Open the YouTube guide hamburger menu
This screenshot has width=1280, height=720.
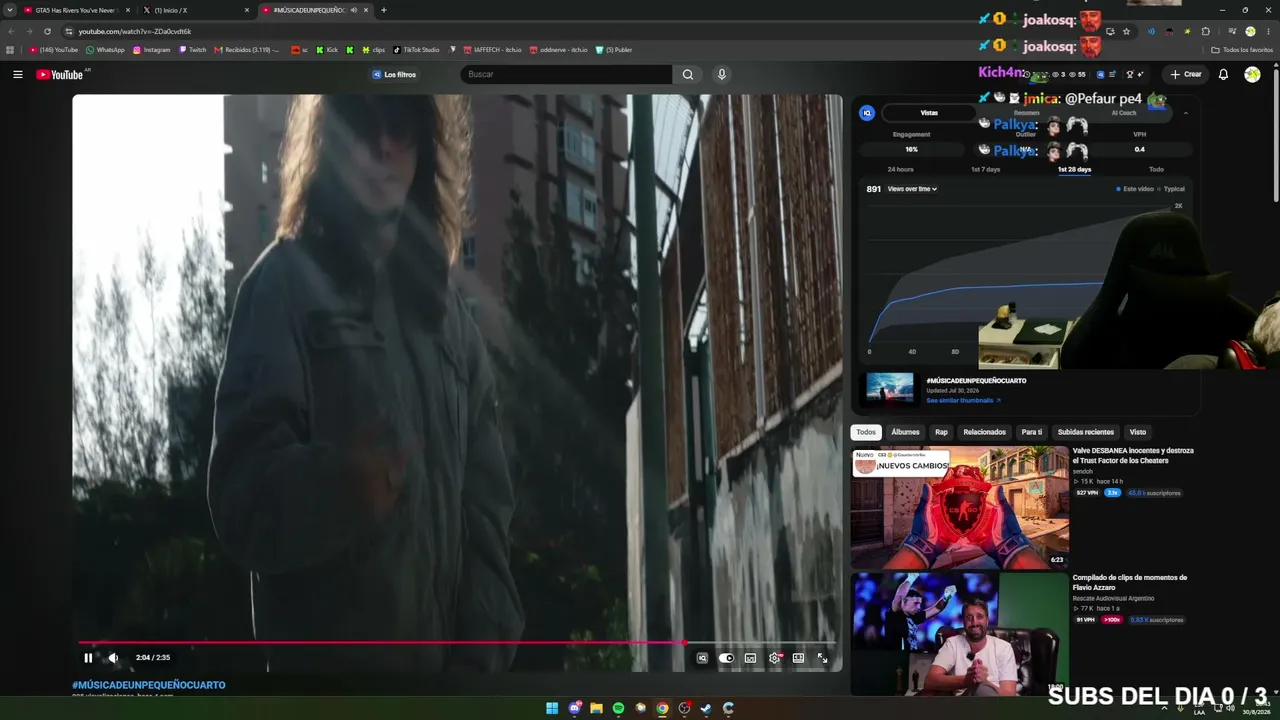tap(17, 74)
